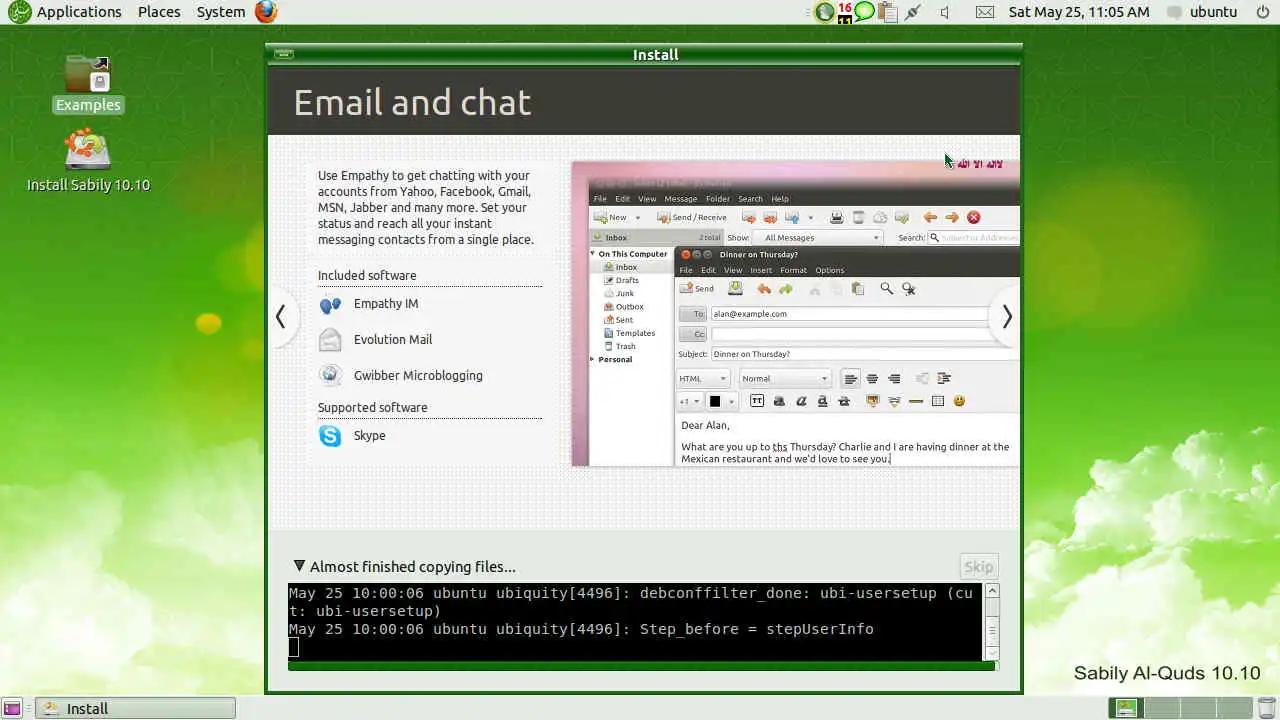This screenshot has width=1280, height=720.
Task: Click the 'Supported software' heading
Action: point(372,408)
